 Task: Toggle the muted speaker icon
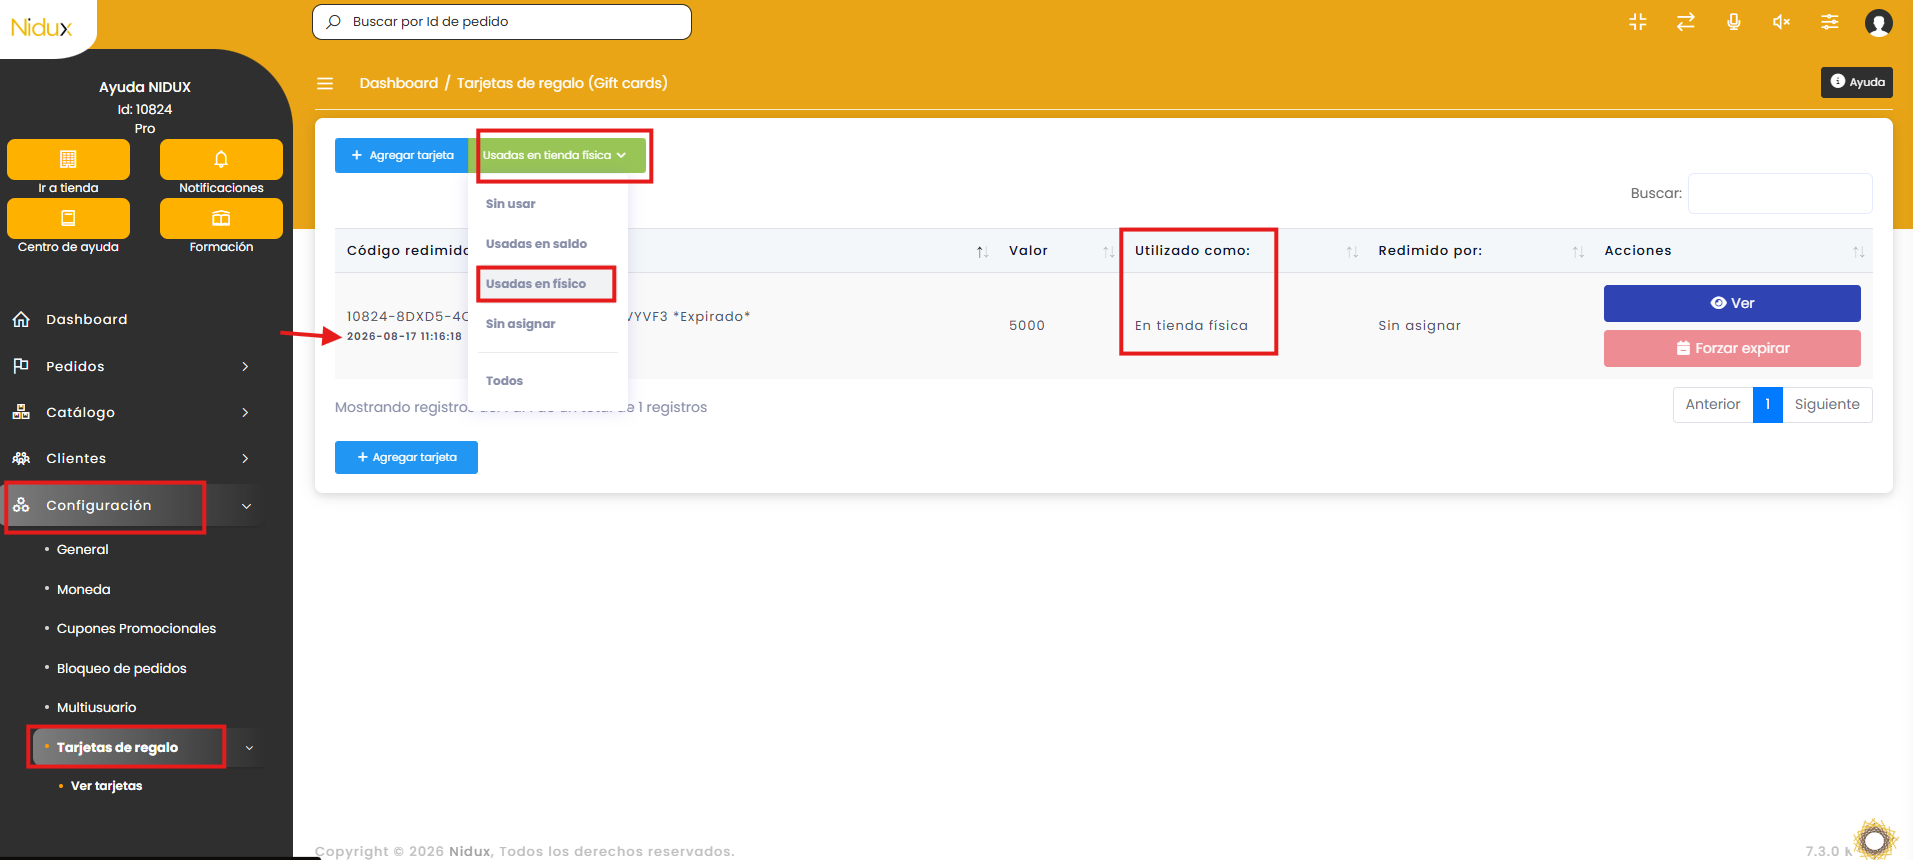tap(1782, 22)
